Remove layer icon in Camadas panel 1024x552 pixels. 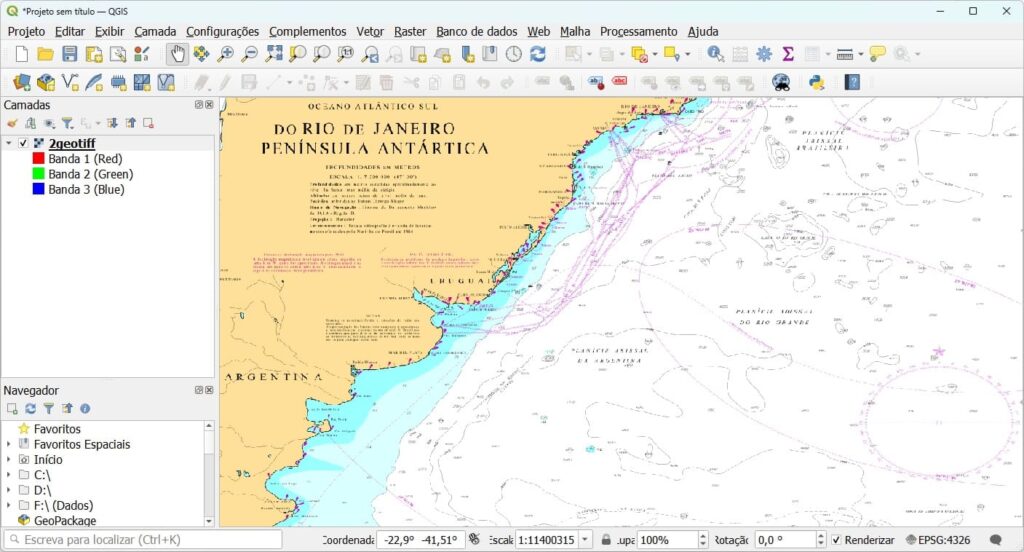[149, 123]
